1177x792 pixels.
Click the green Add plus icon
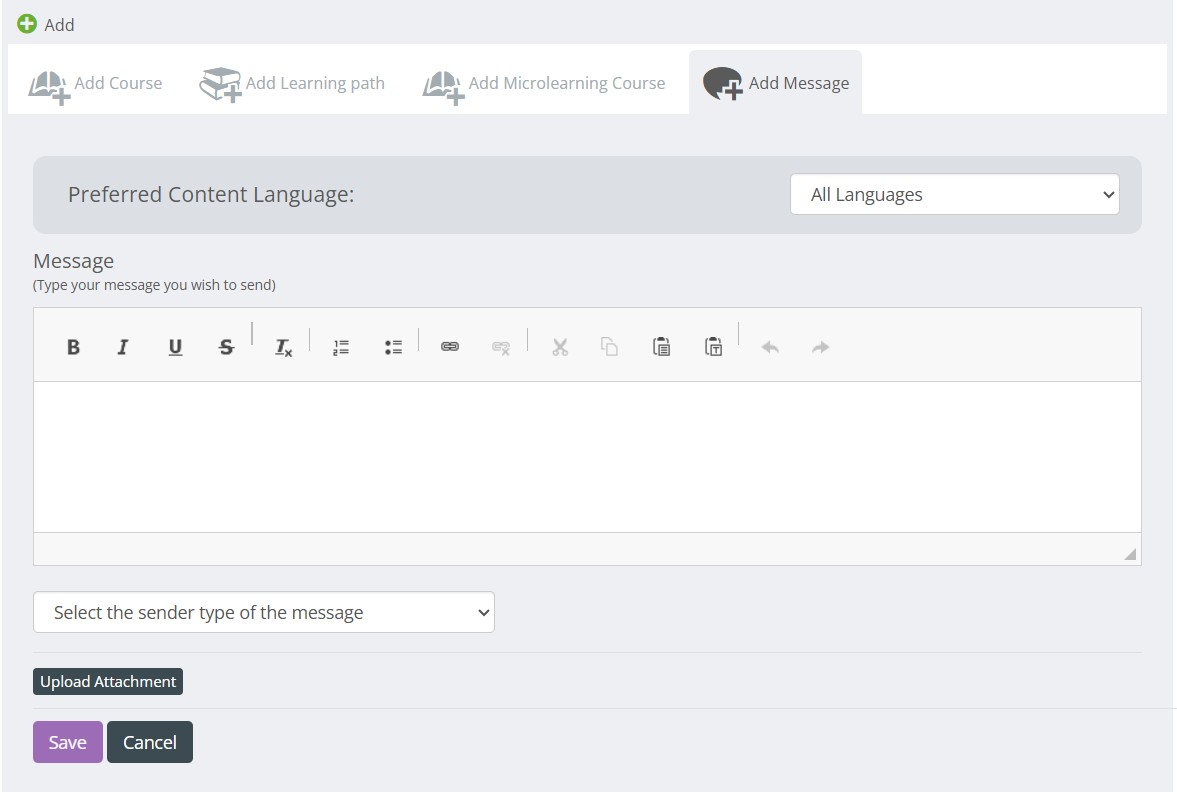(x=26, y=24)
